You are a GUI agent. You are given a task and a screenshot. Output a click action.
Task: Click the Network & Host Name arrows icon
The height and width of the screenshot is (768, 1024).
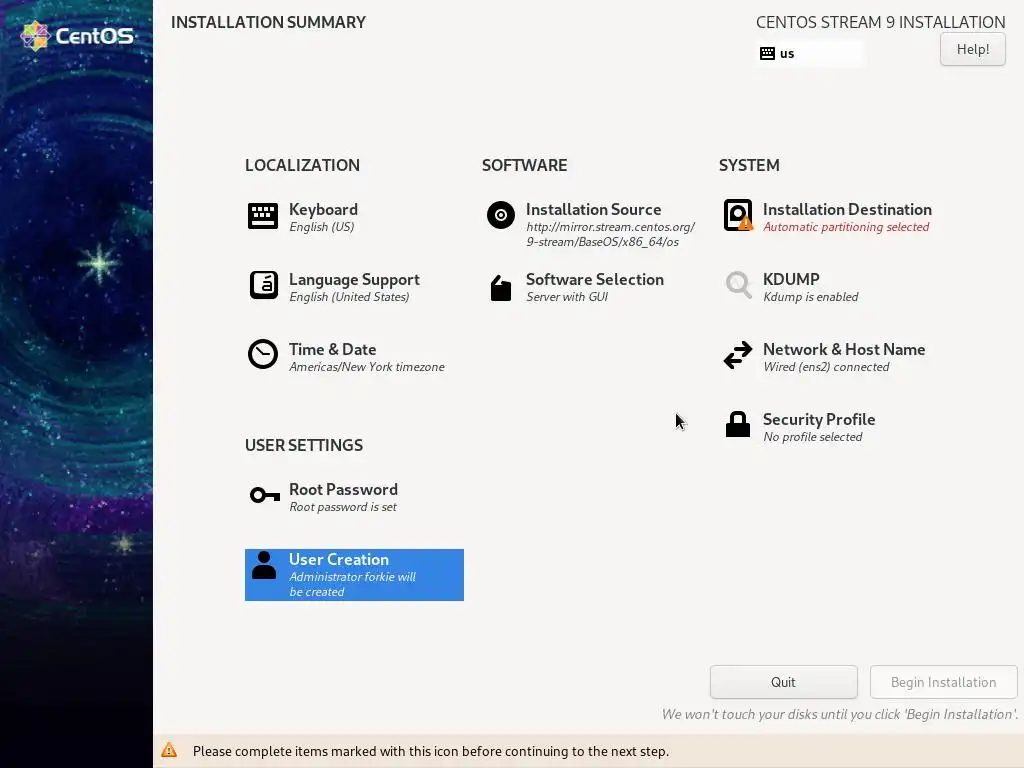pos(738,355)
